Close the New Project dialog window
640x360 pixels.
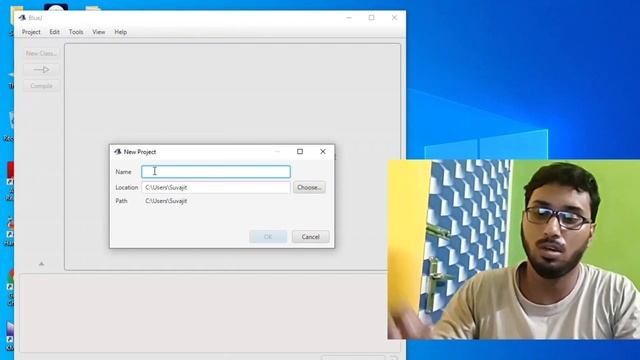click(x=323, y=151)
